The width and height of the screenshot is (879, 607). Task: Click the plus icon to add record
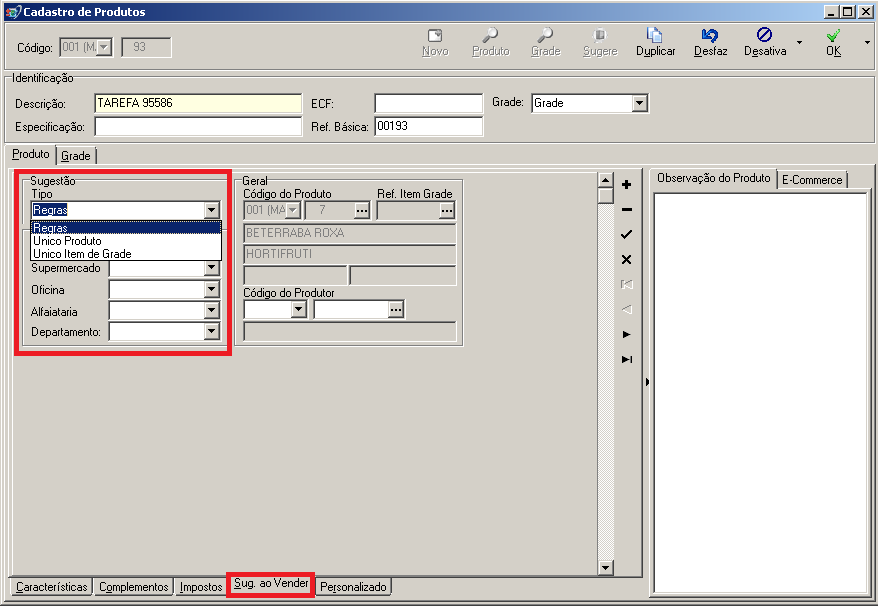[x=627, y=185]
